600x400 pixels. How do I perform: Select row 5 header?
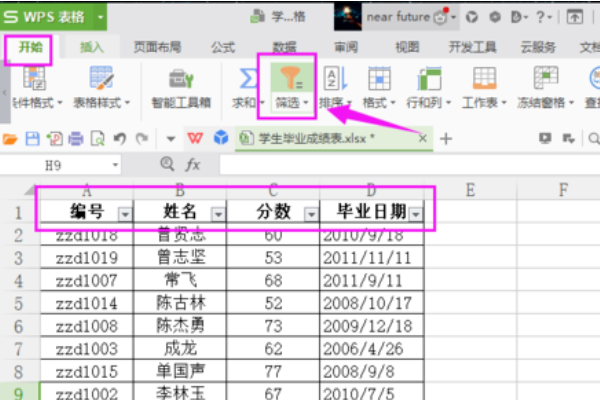click(x=19, y=304)
